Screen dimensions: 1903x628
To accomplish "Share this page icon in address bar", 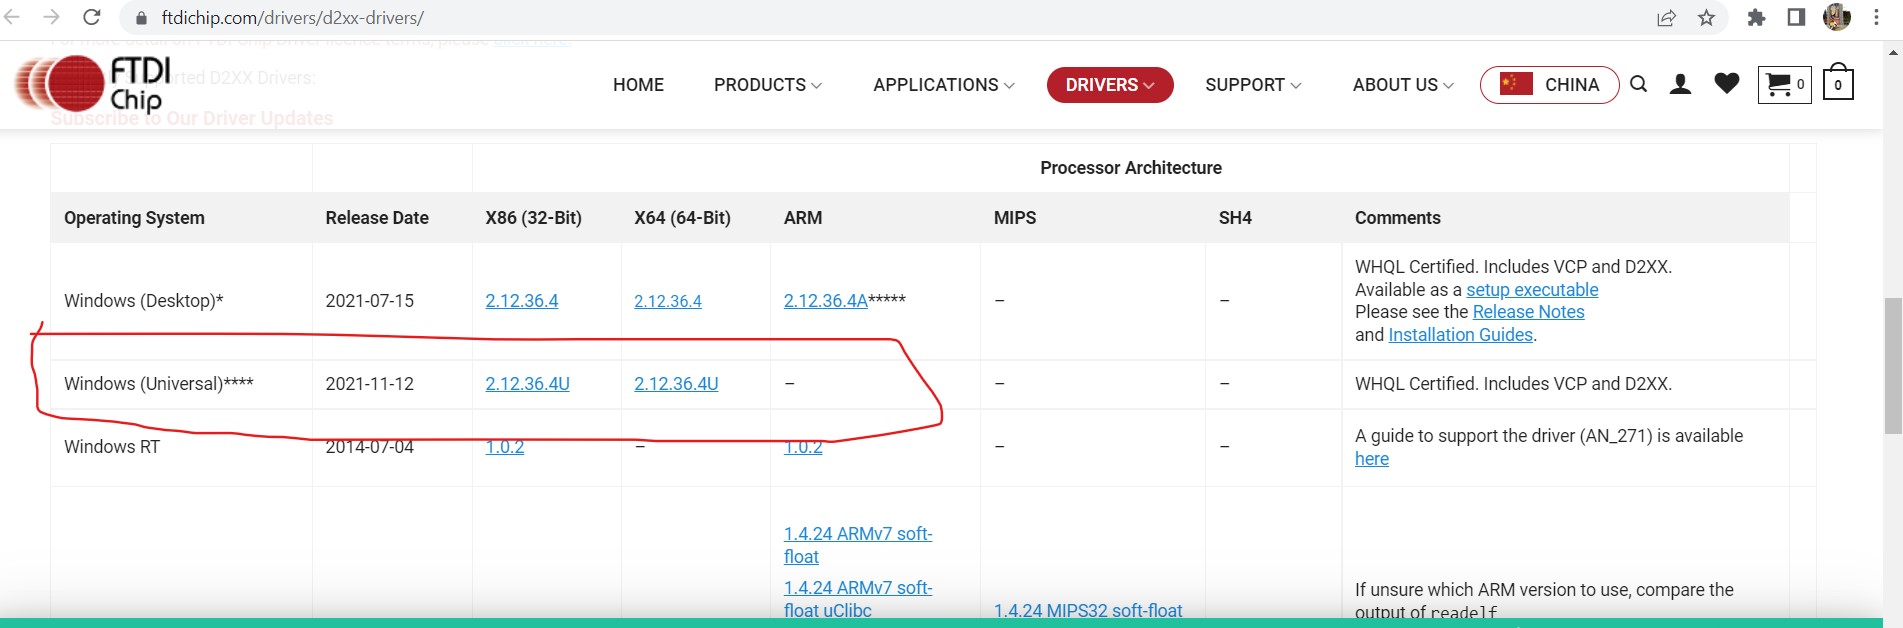I will coord(1666,18).
